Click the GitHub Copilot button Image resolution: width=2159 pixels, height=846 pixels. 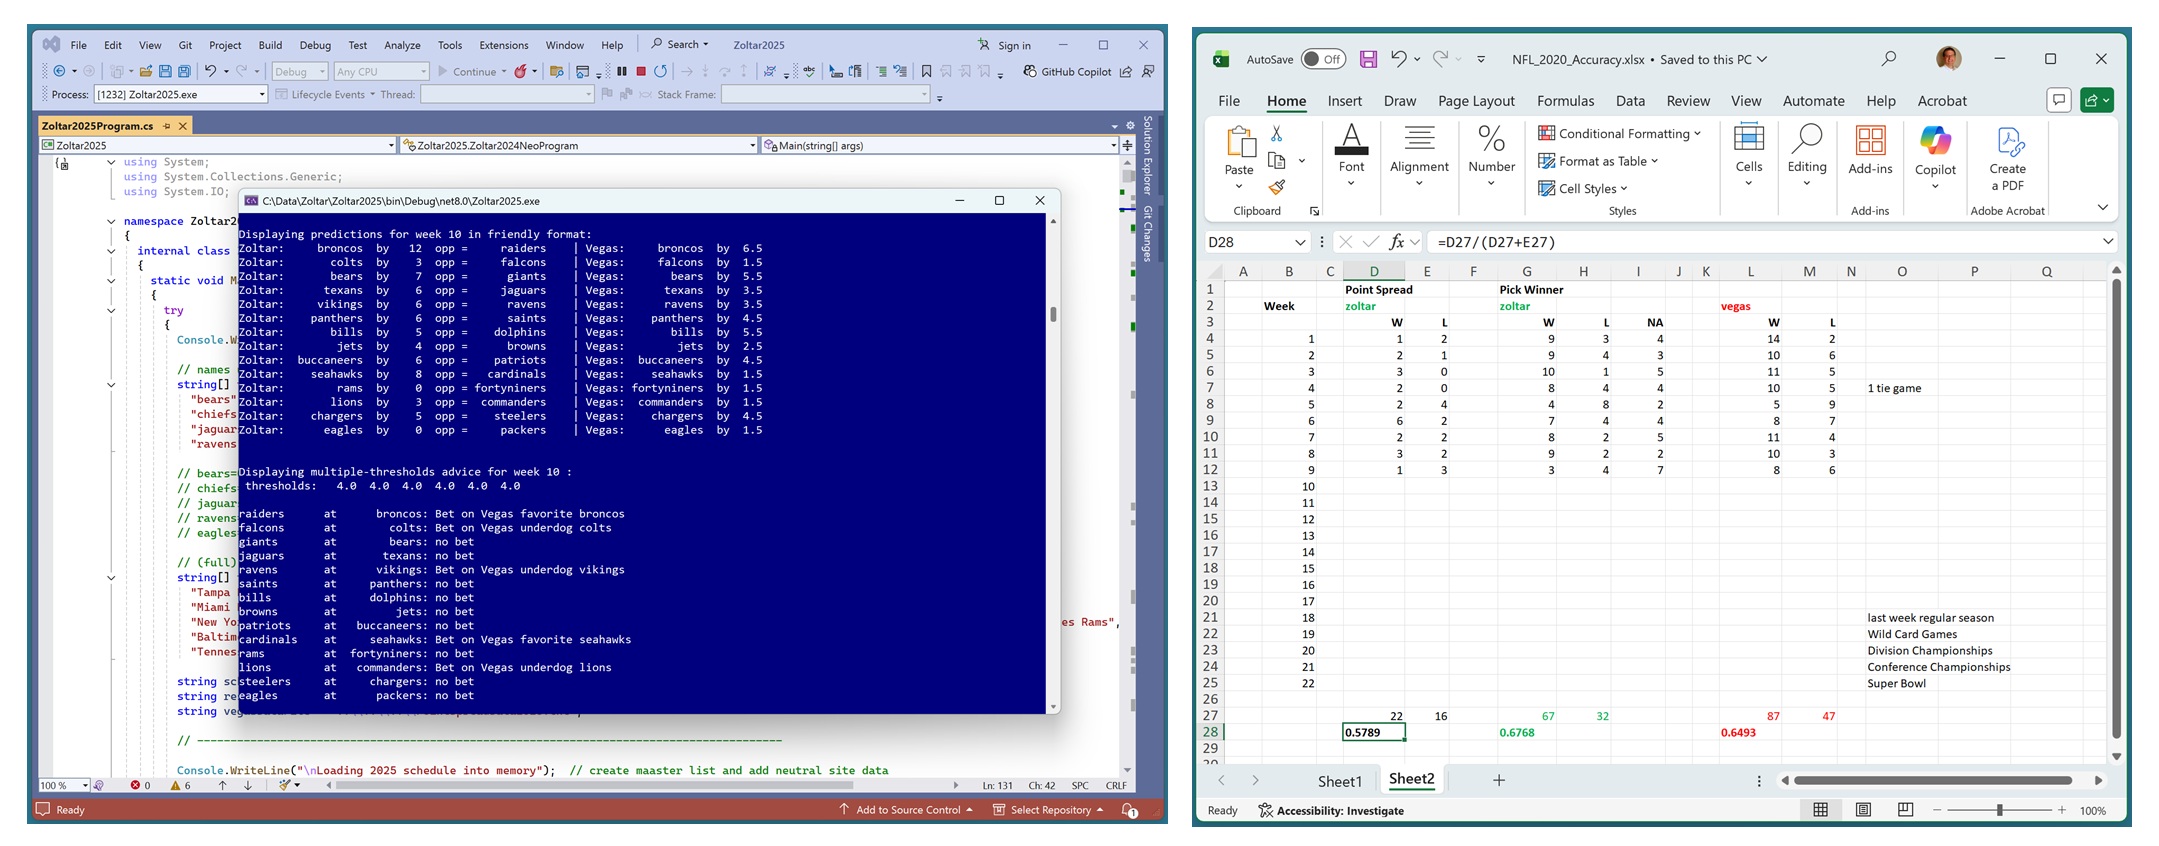pos(1066,71)
